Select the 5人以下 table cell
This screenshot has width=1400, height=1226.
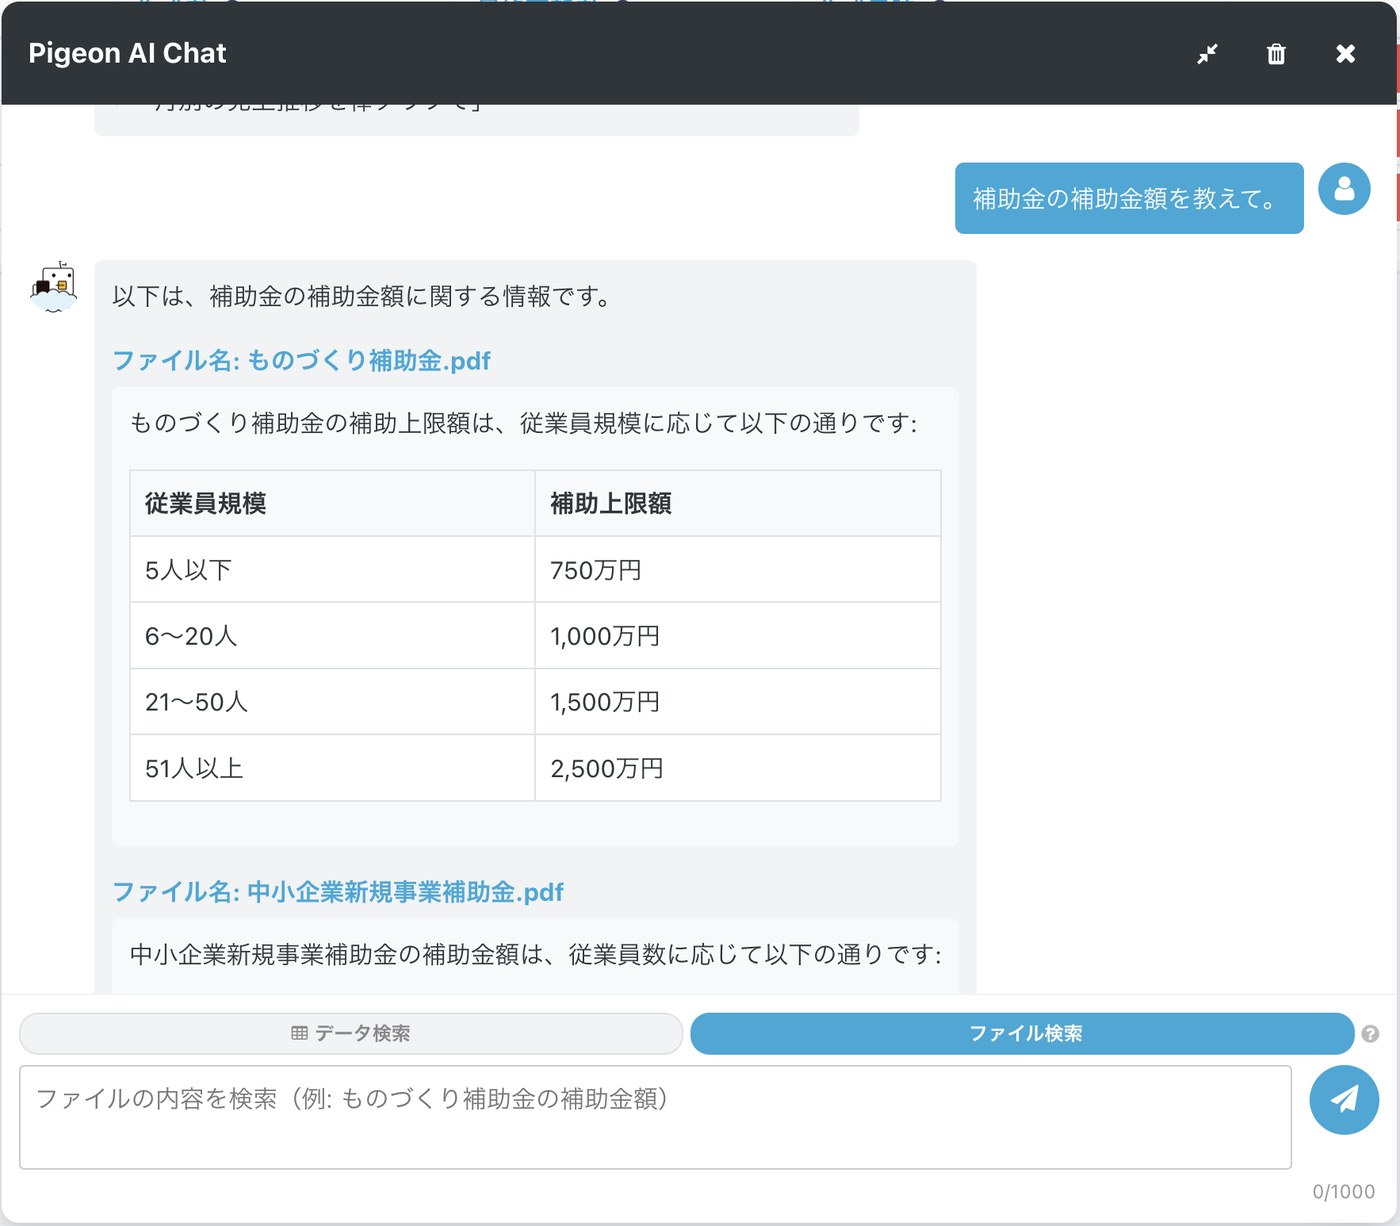(332, 570)
